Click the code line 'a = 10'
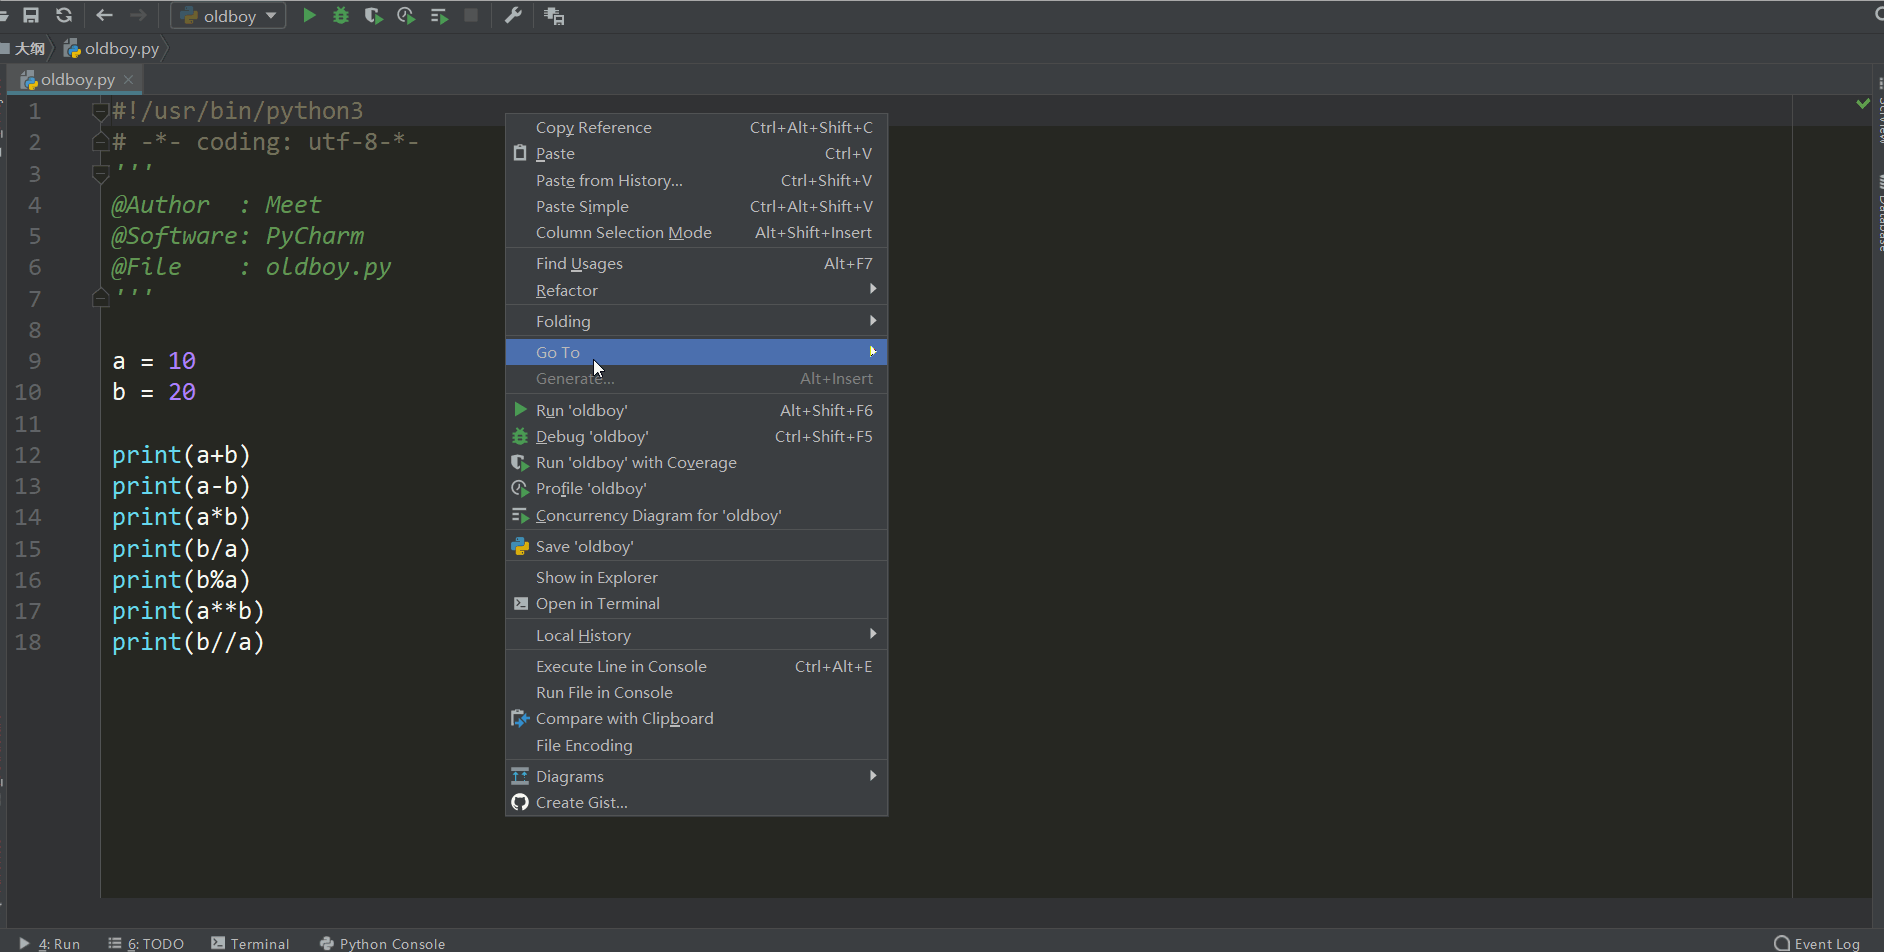Viewport: 1884px width, 952px height. click(154, 361)
